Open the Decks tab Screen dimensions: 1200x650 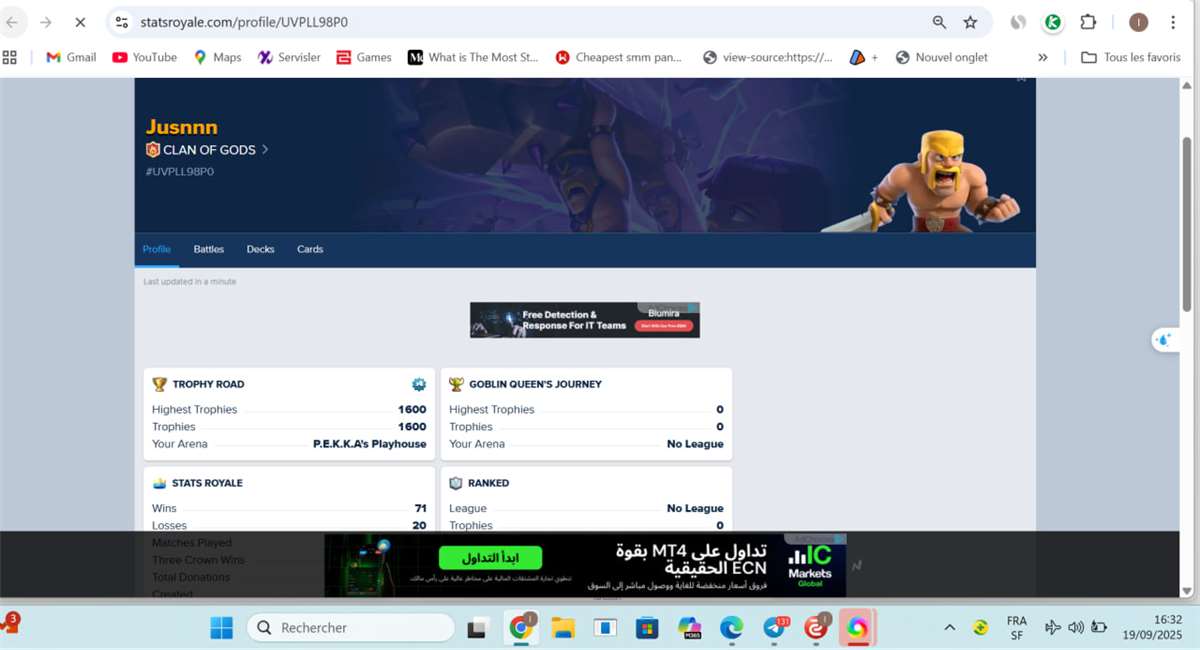(260, 249)
